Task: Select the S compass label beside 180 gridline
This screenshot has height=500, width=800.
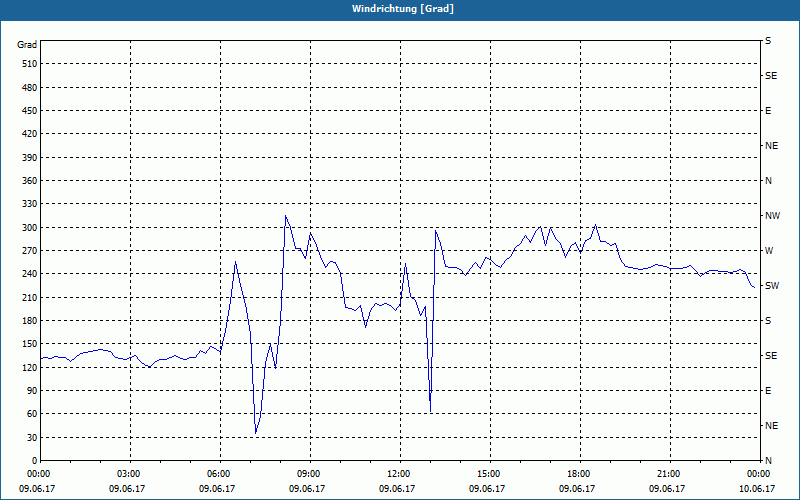Action: pyautogui.click(x=768, y=321)
